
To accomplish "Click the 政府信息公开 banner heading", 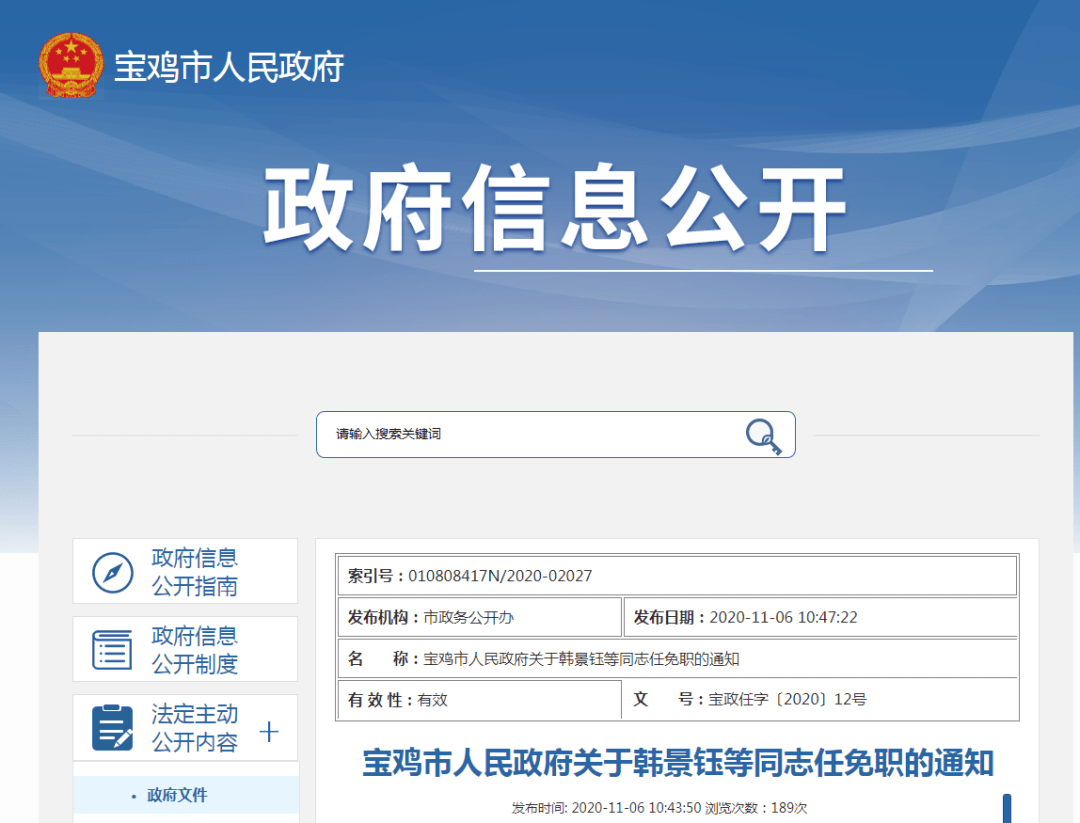I will coord(555,210).
